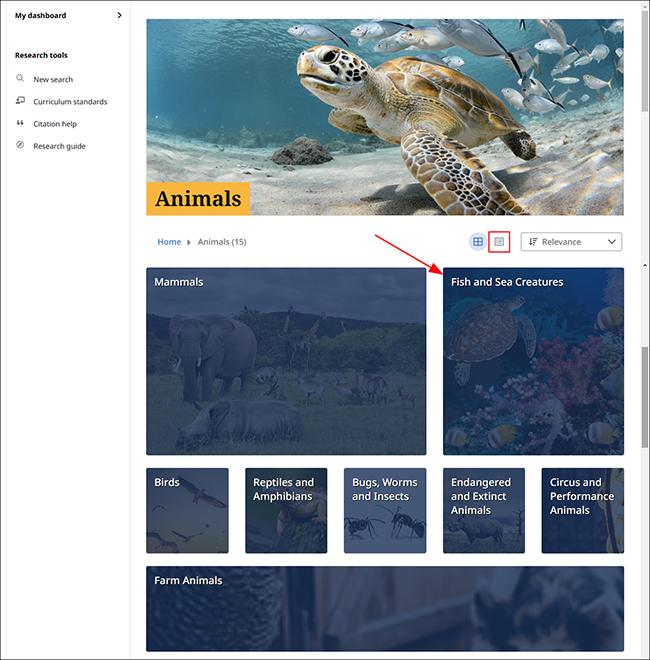
Task: Open the Bugs, Worms and Insects tile
Action: pyautogui.click(x=385, y=511)
